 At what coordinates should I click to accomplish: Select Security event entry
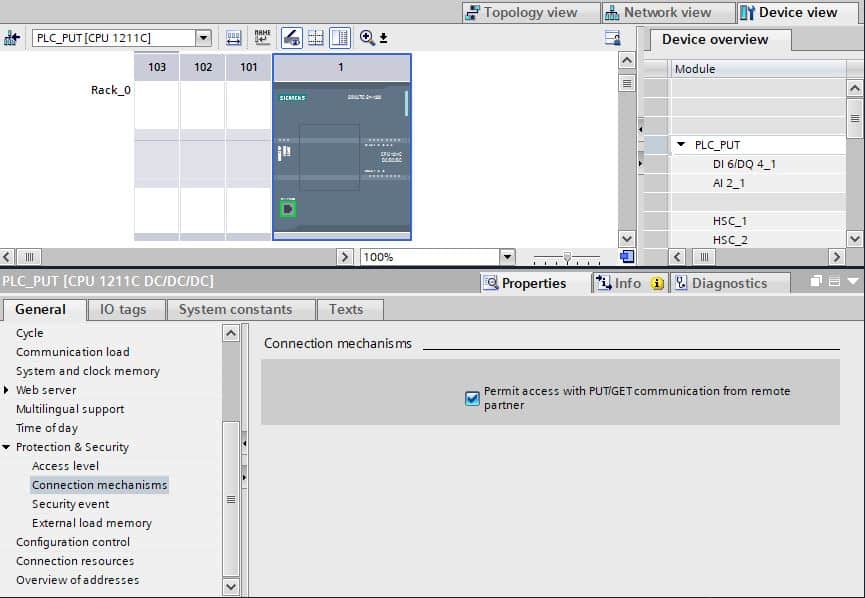(x=71, y=504)
